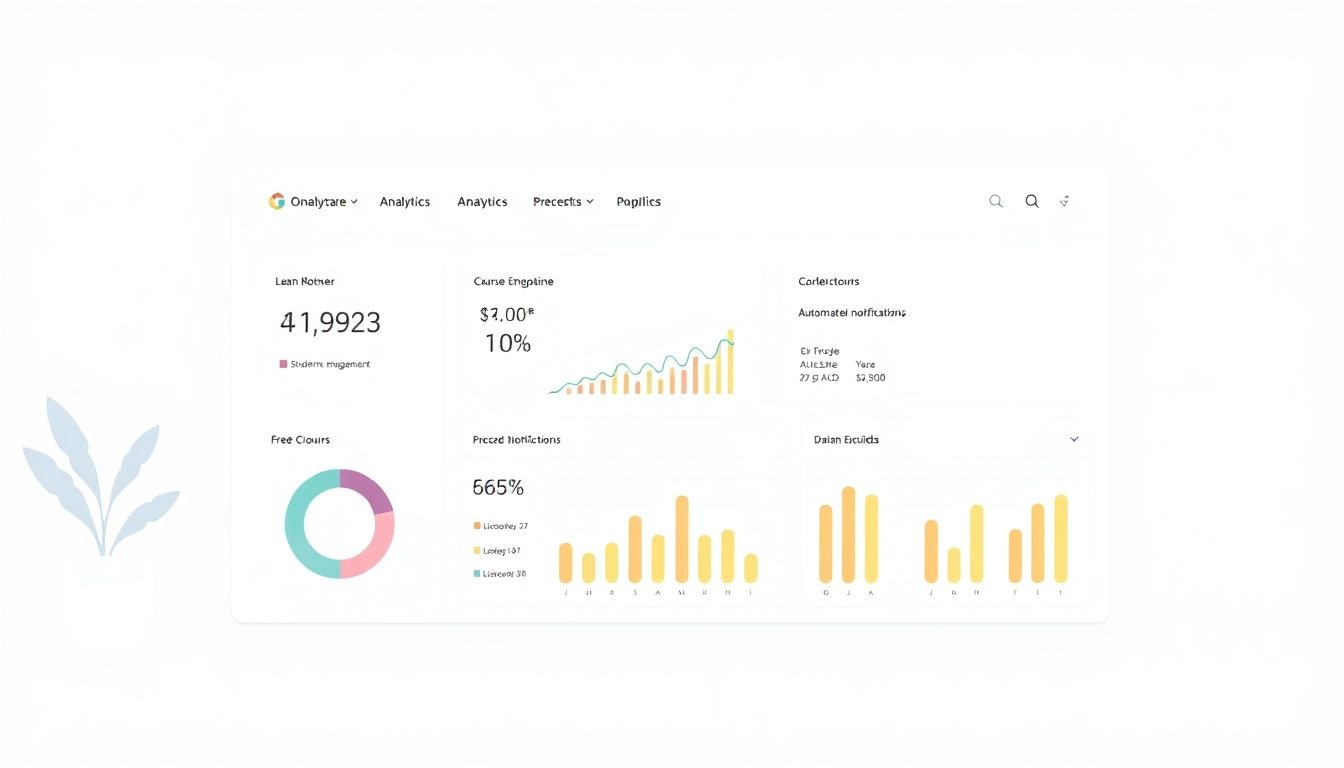The width and height of the screenshot is (1344, 768).
Task: Click the light gray search icon
Action: coord(996,201)
